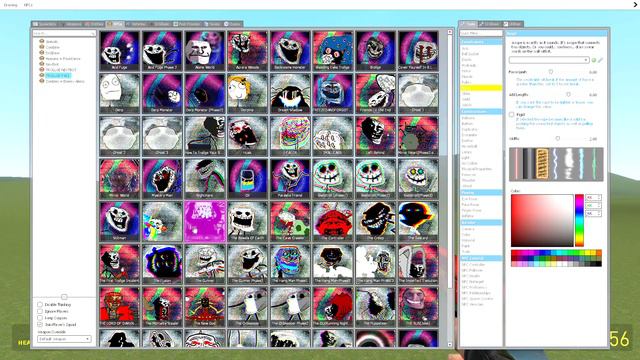Pick a shade in the red color square
Viewport: 640px width, 360px height.
pyautogui.click(x=542, y=220)
